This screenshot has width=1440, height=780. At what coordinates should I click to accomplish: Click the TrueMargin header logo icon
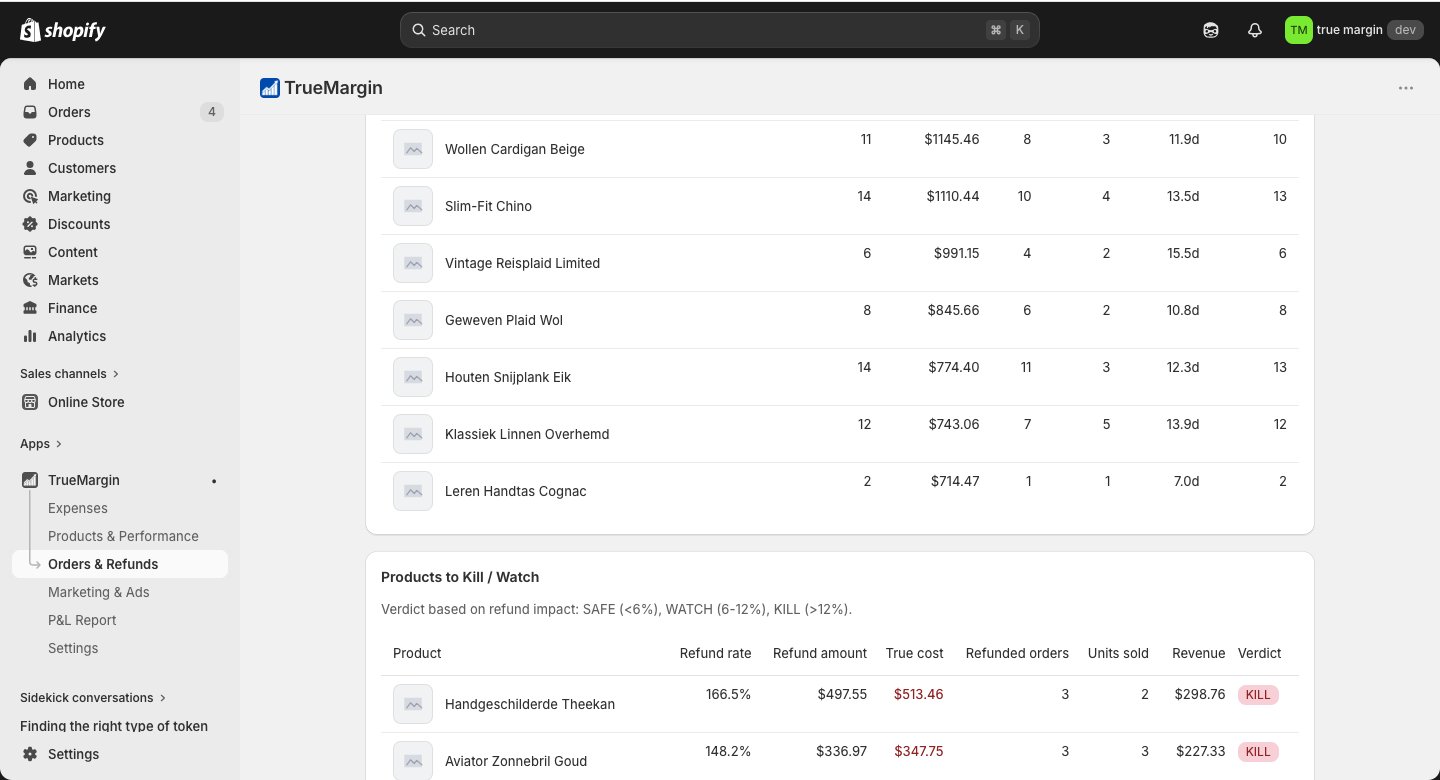tap(269, 88)
